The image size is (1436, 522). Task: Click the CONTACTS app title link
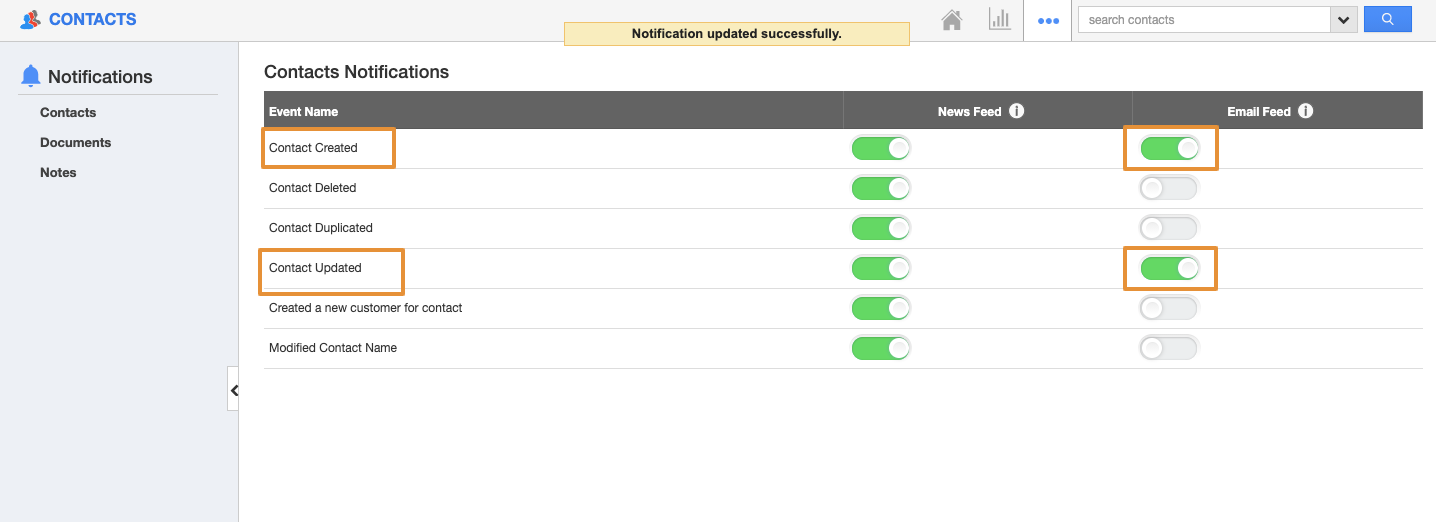92,19
